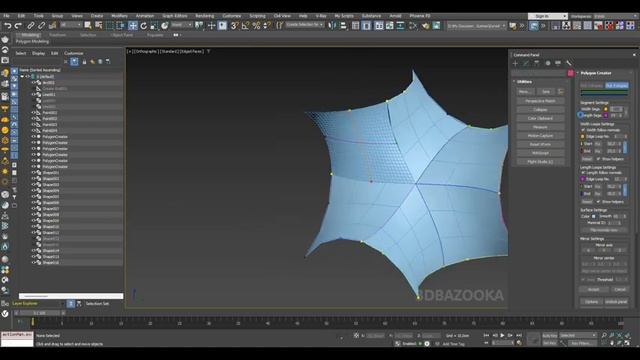The height and width of the screenshot is (360, 640).
Task: Click the Undo arrow in main toolbar
Action: pyautogui.click(x=7, y=25)
